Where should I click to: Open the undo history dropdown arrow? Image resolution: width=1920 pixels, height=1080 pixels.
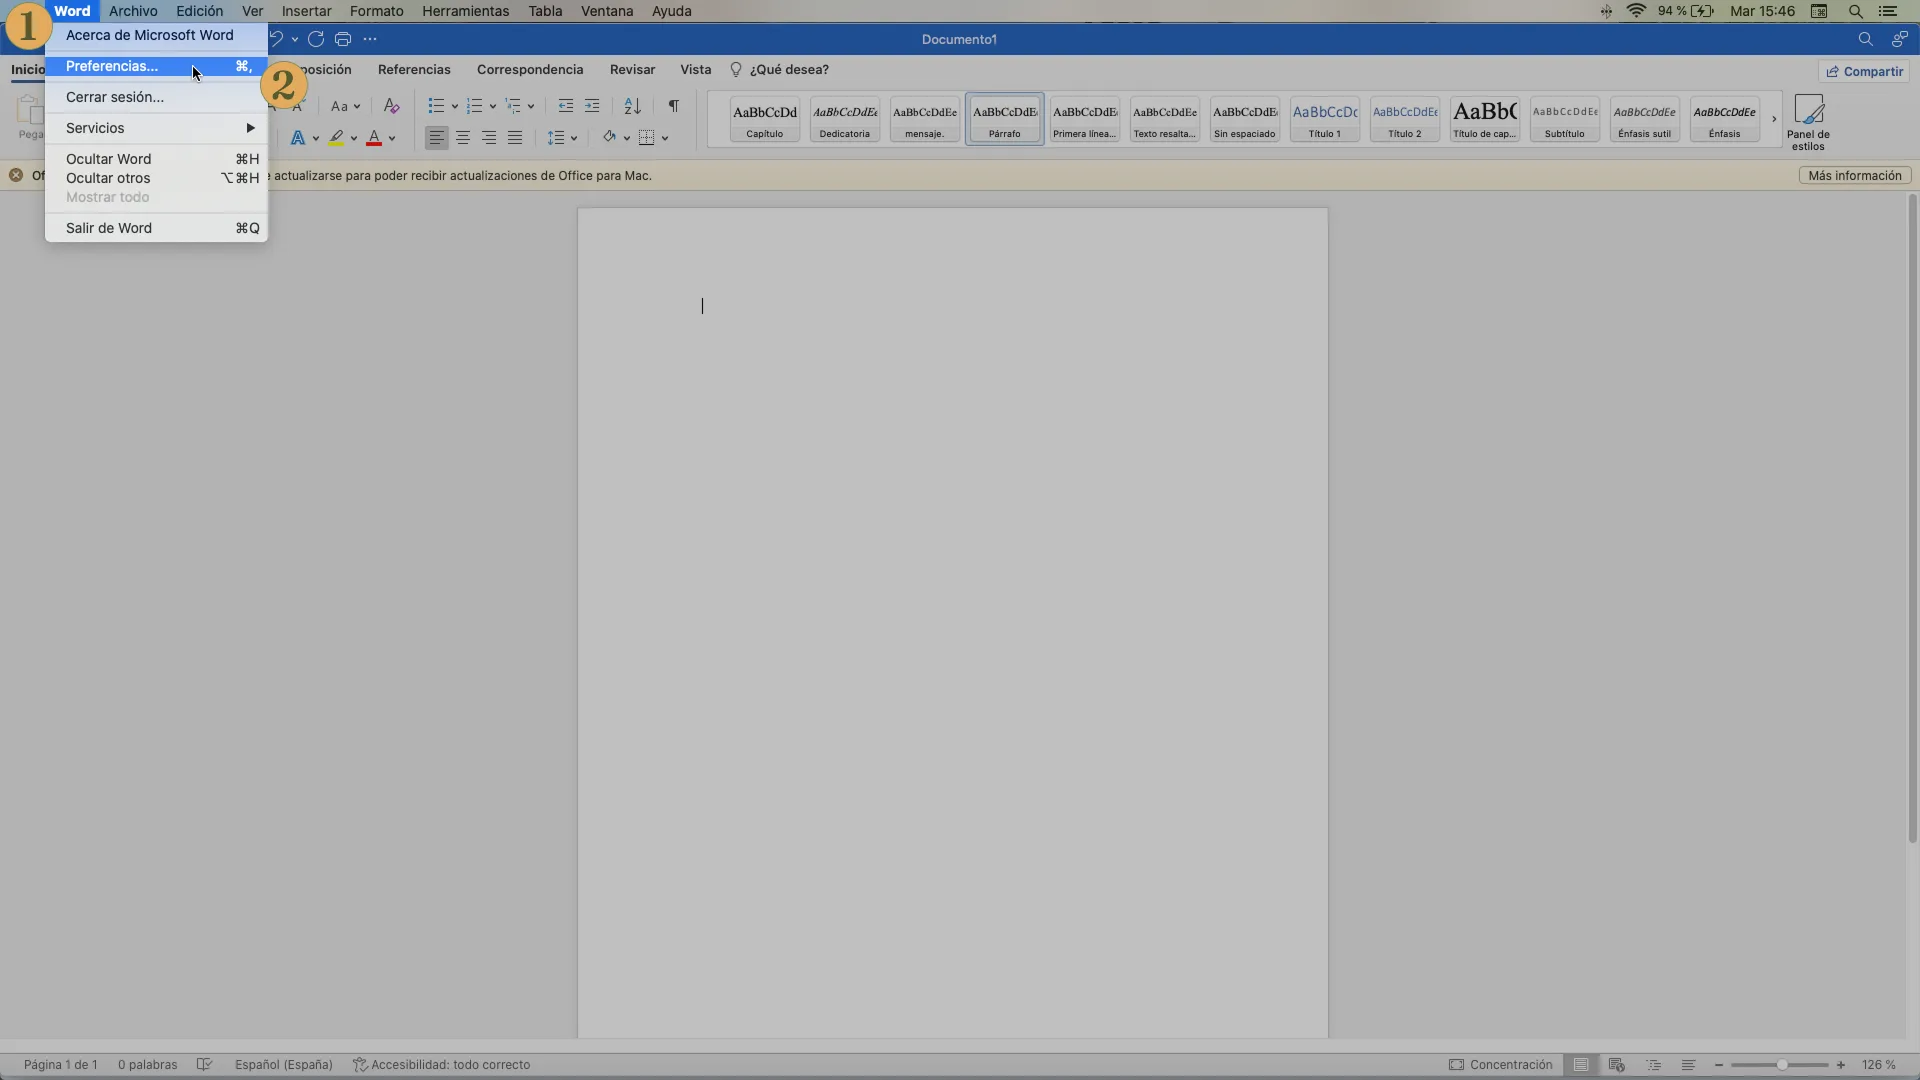coord(294,39)
